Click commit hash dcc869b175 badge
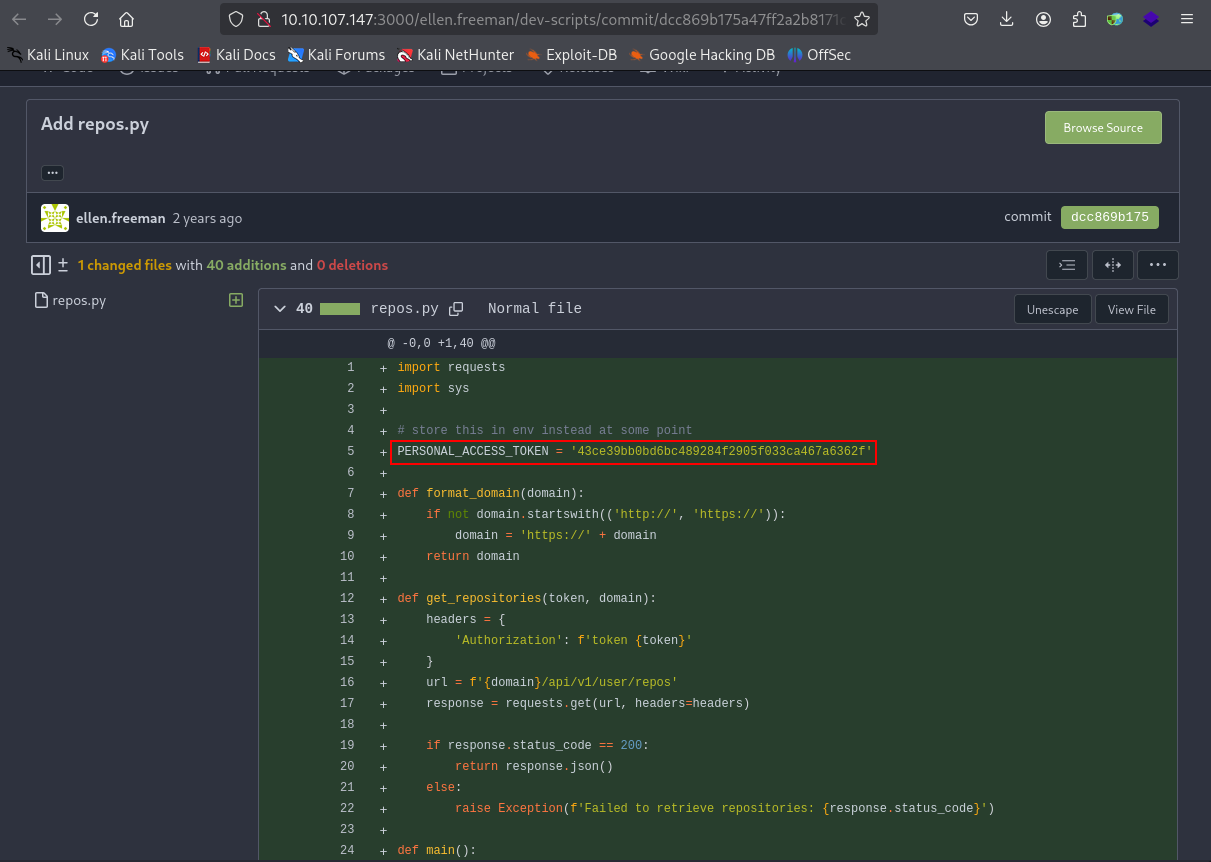 tap(1110, 217)
